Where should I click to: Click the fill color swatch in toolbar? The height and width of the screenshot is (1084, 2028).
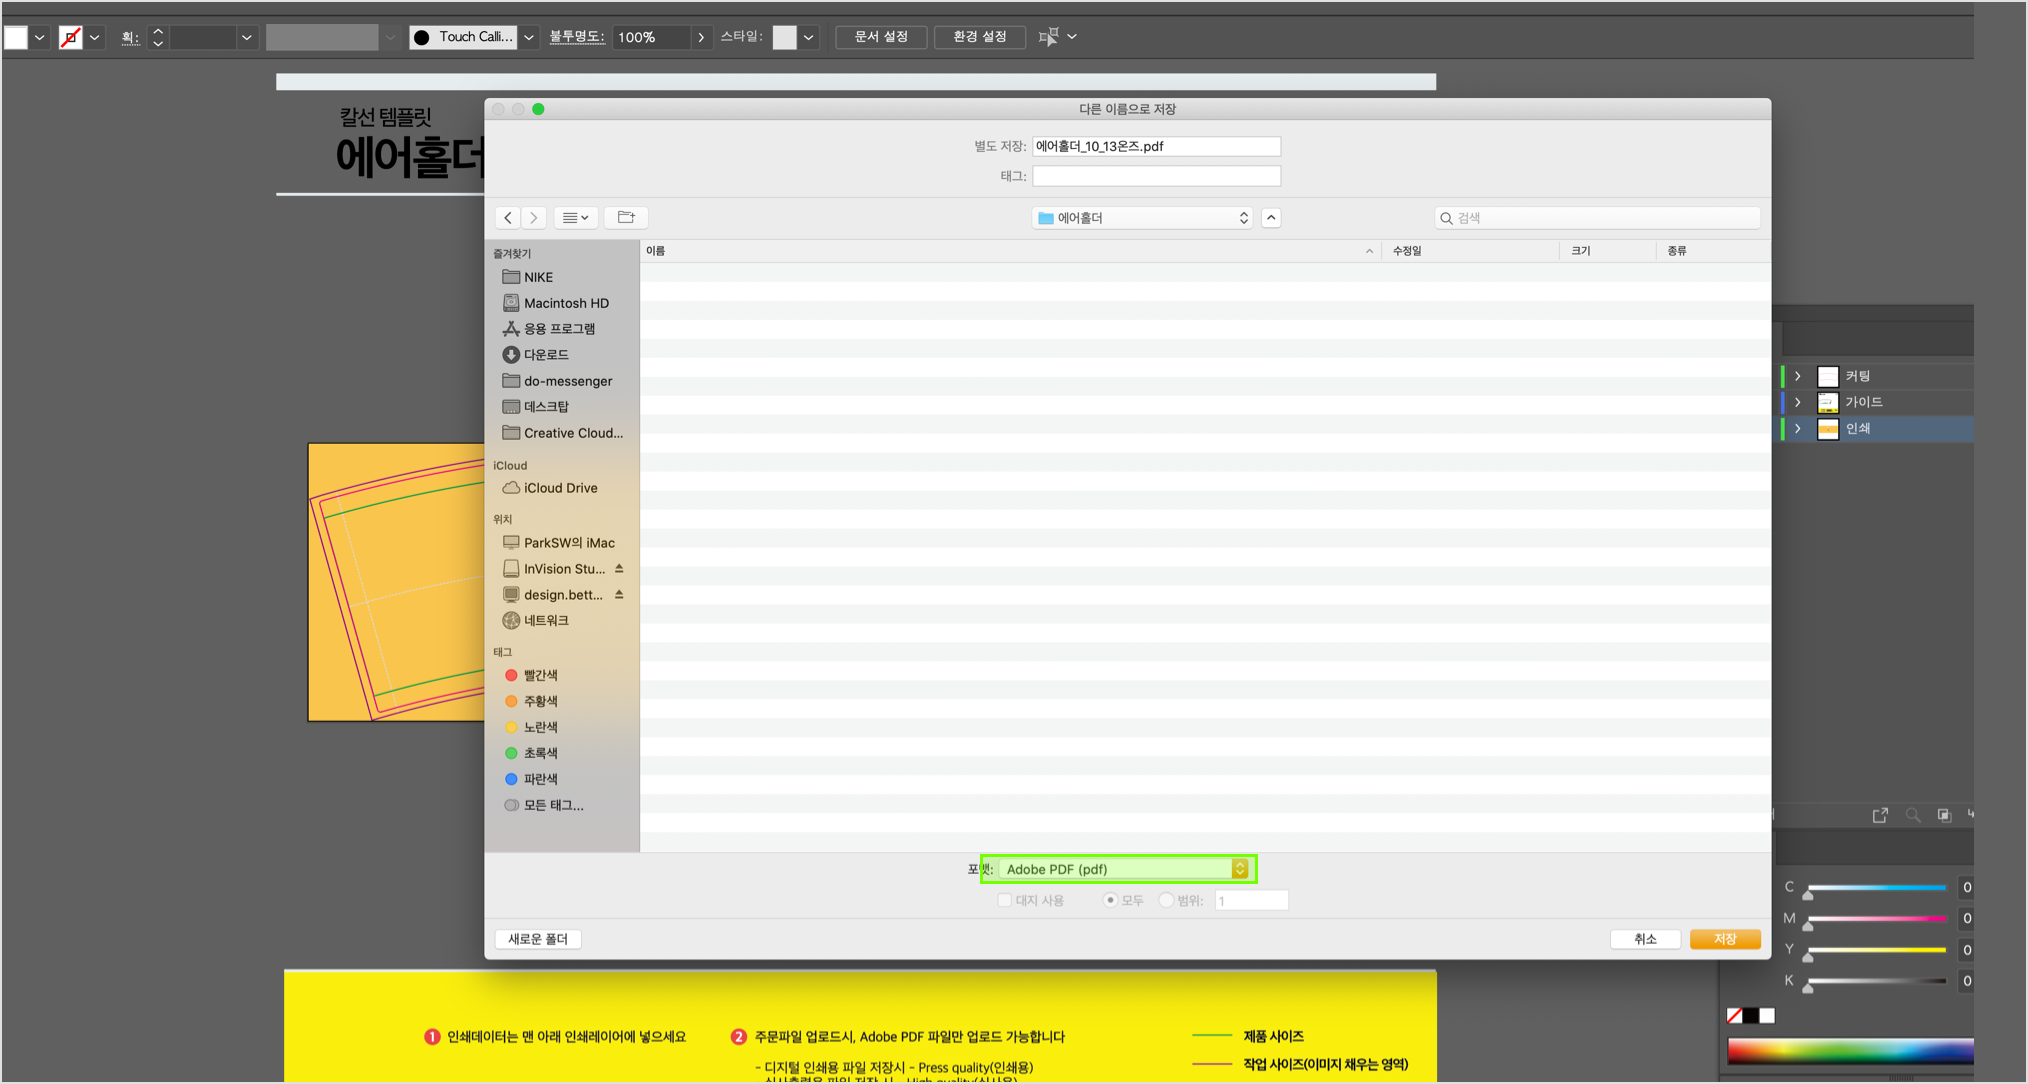coord(16,38)
